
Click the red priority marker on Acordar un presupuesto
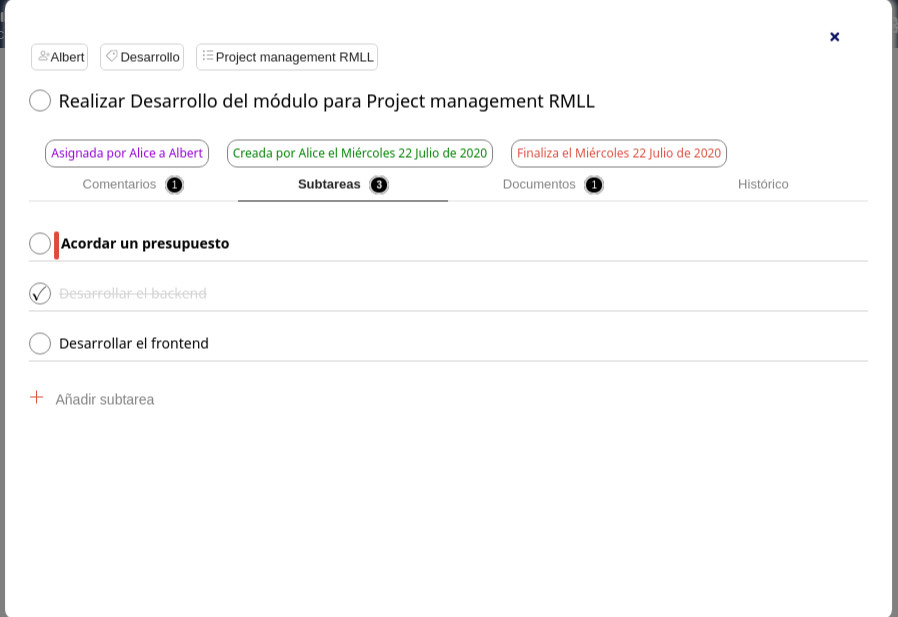point(57,245)
